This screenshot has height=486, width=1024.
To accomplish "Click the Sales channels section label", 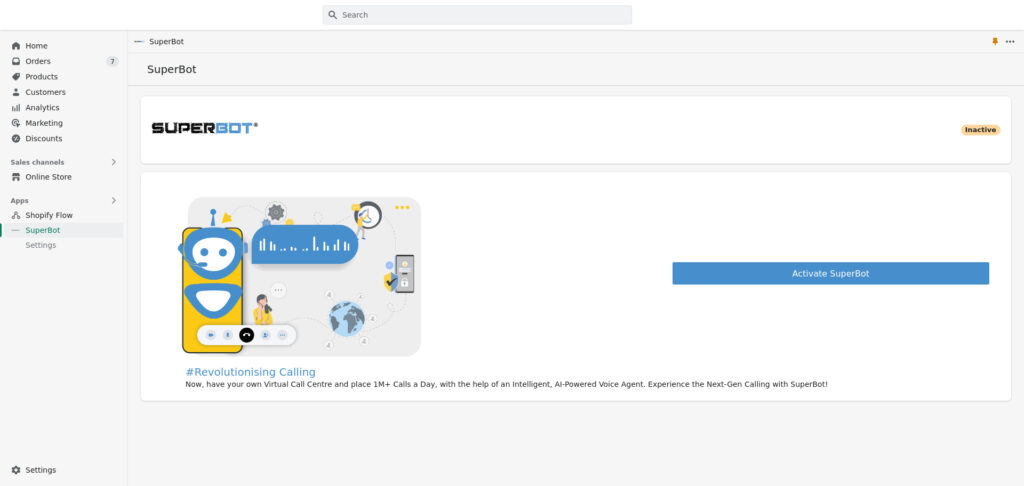I will click(x=37, y=162).
